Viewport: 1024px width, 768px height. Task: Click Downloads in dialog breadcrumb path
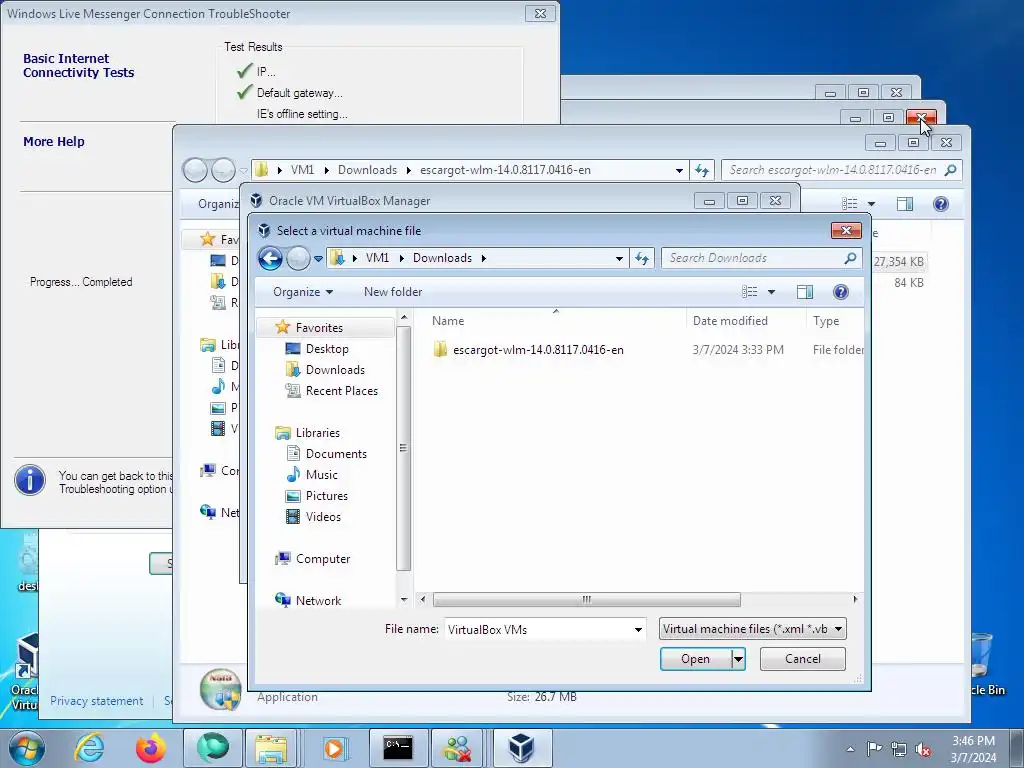pos(442,258)
